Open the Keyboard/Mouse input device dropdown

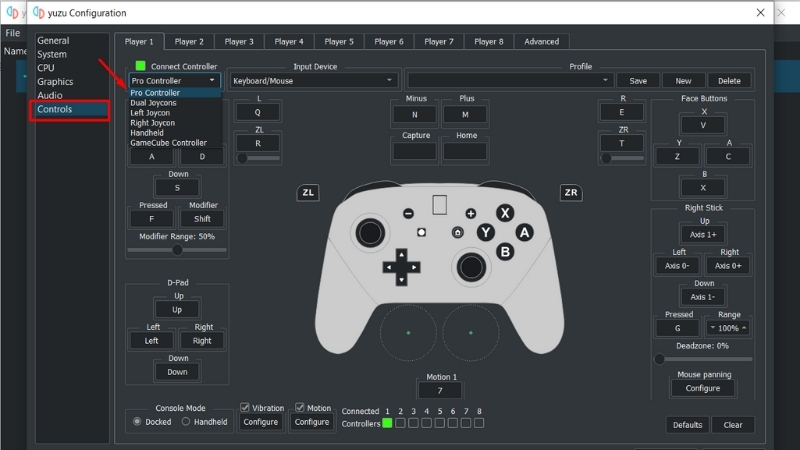tap(313, 81)
